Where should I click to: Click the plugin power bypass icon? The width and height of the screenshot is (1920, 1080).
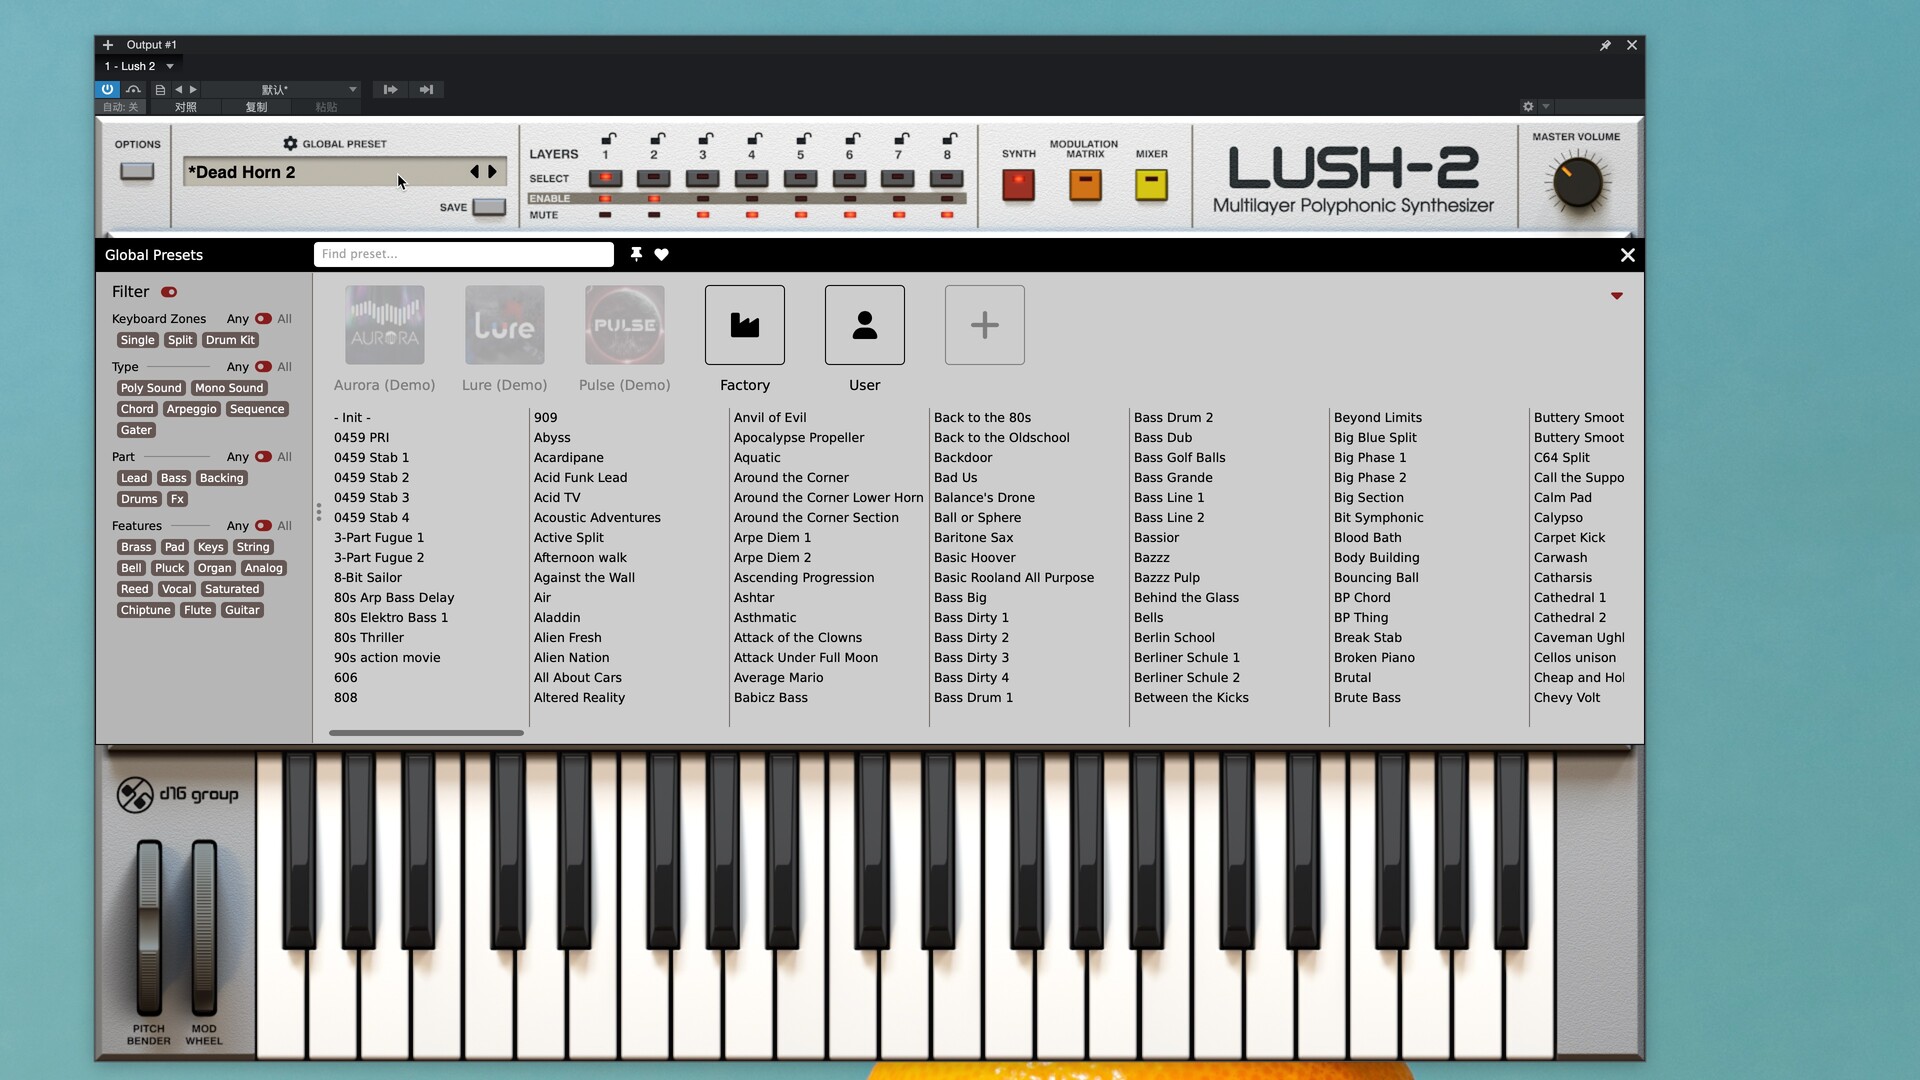[x=108, y=89]
